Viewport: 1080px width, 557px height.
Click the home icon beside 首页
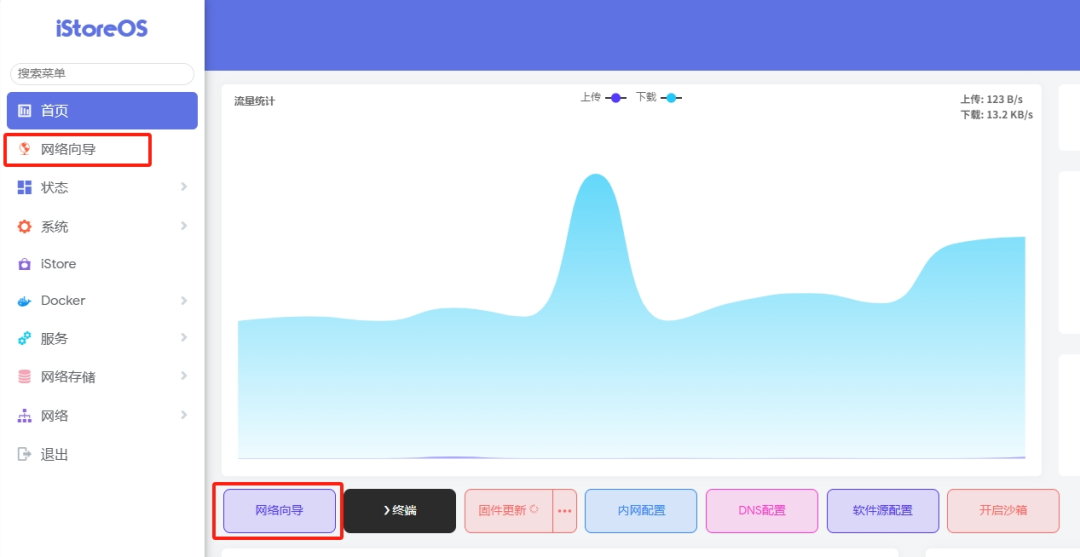(x=25, y=111)
